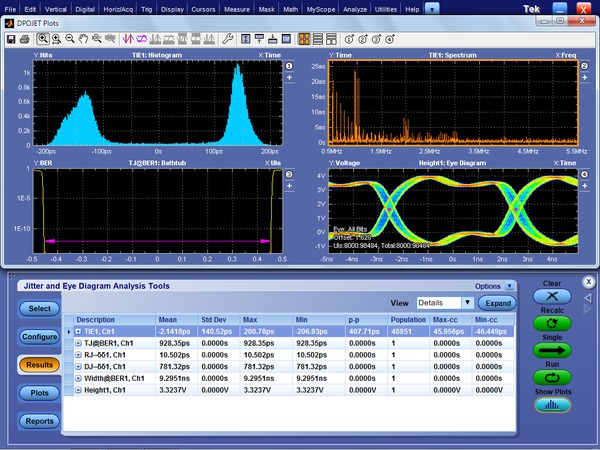Screen dimensions: 600x450
Task: Click the Configure side button
Action: (x=39, y=337)
